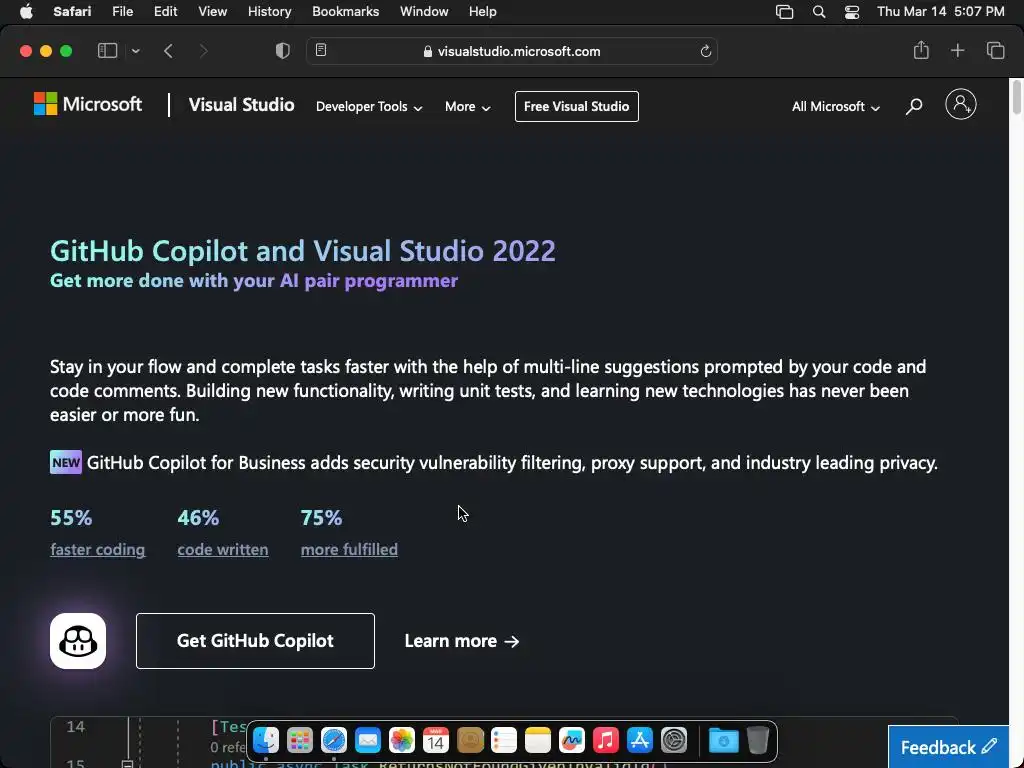
Task: Toggle Reader view icon in address bar
Action: [x=321, y=50]
